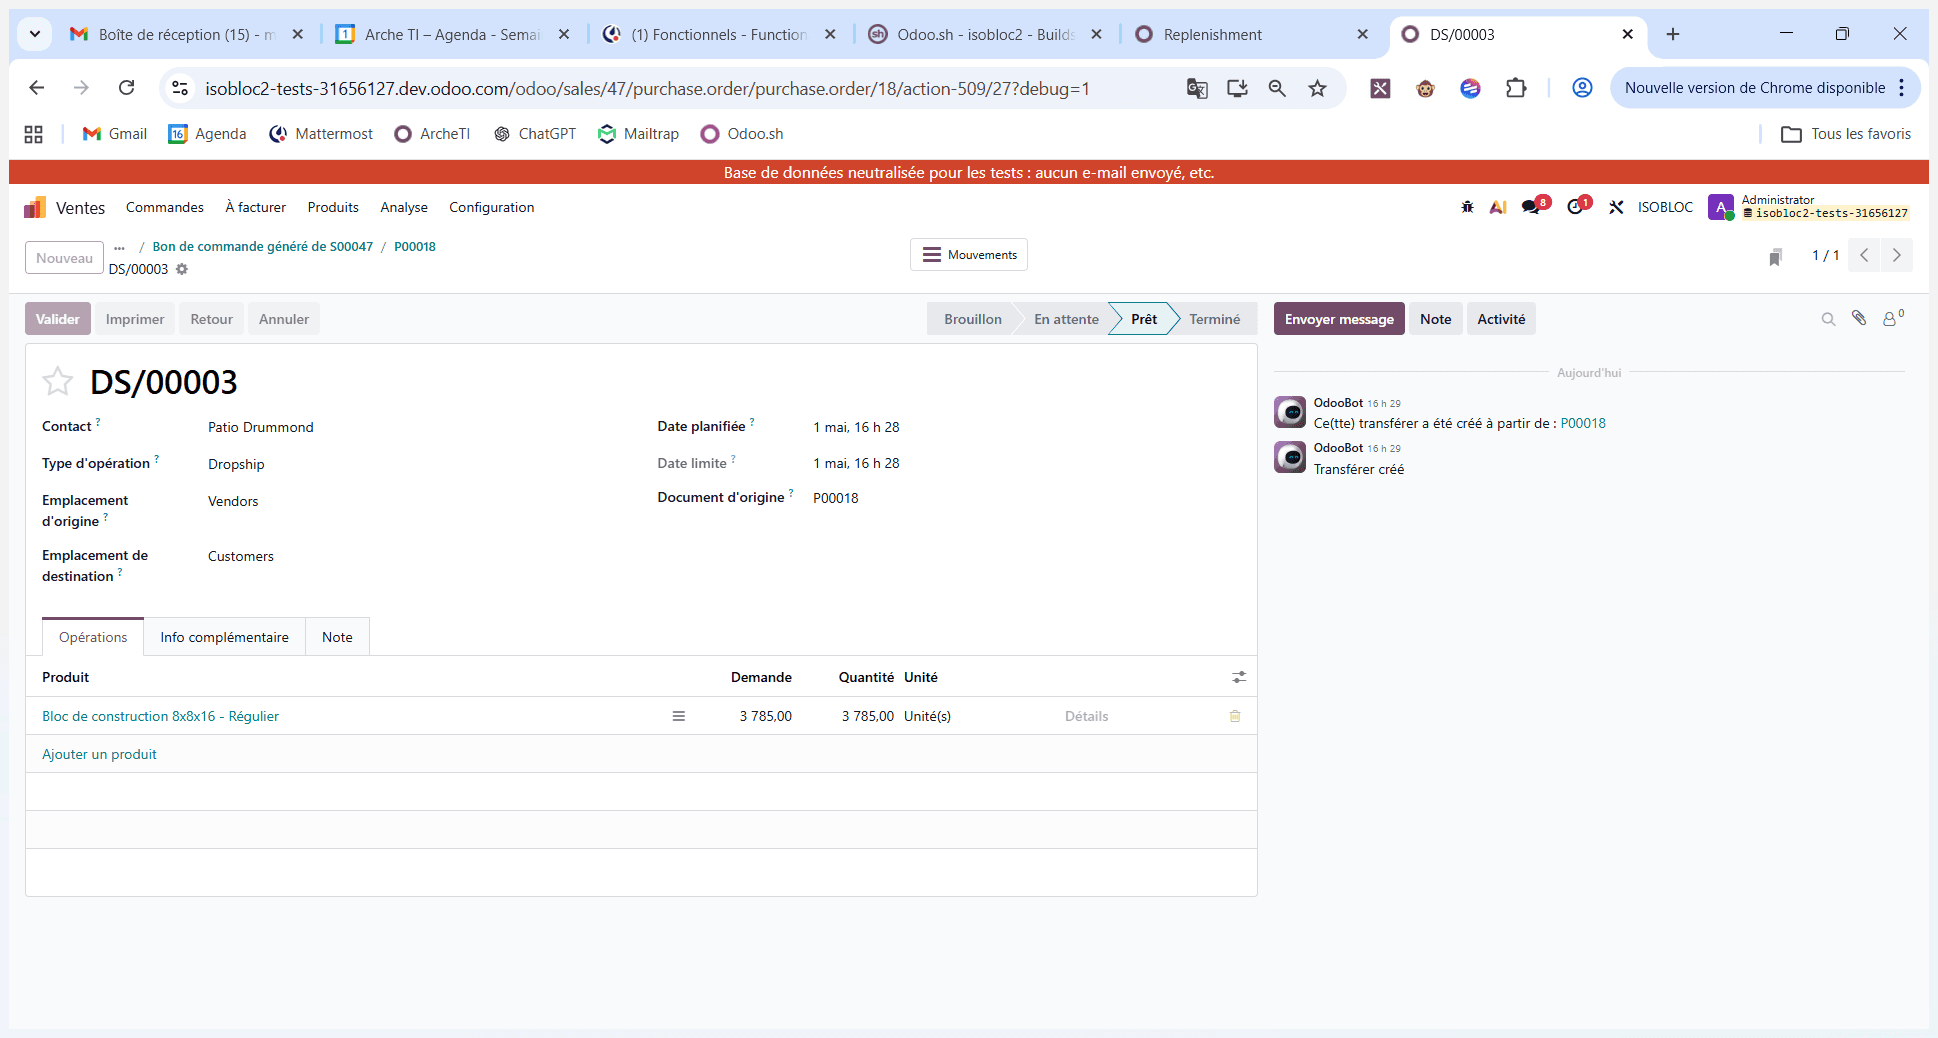
Task: Expand the breadcrumb ellipsis menu
Action: pyautogui.click(x=119, y=247)
